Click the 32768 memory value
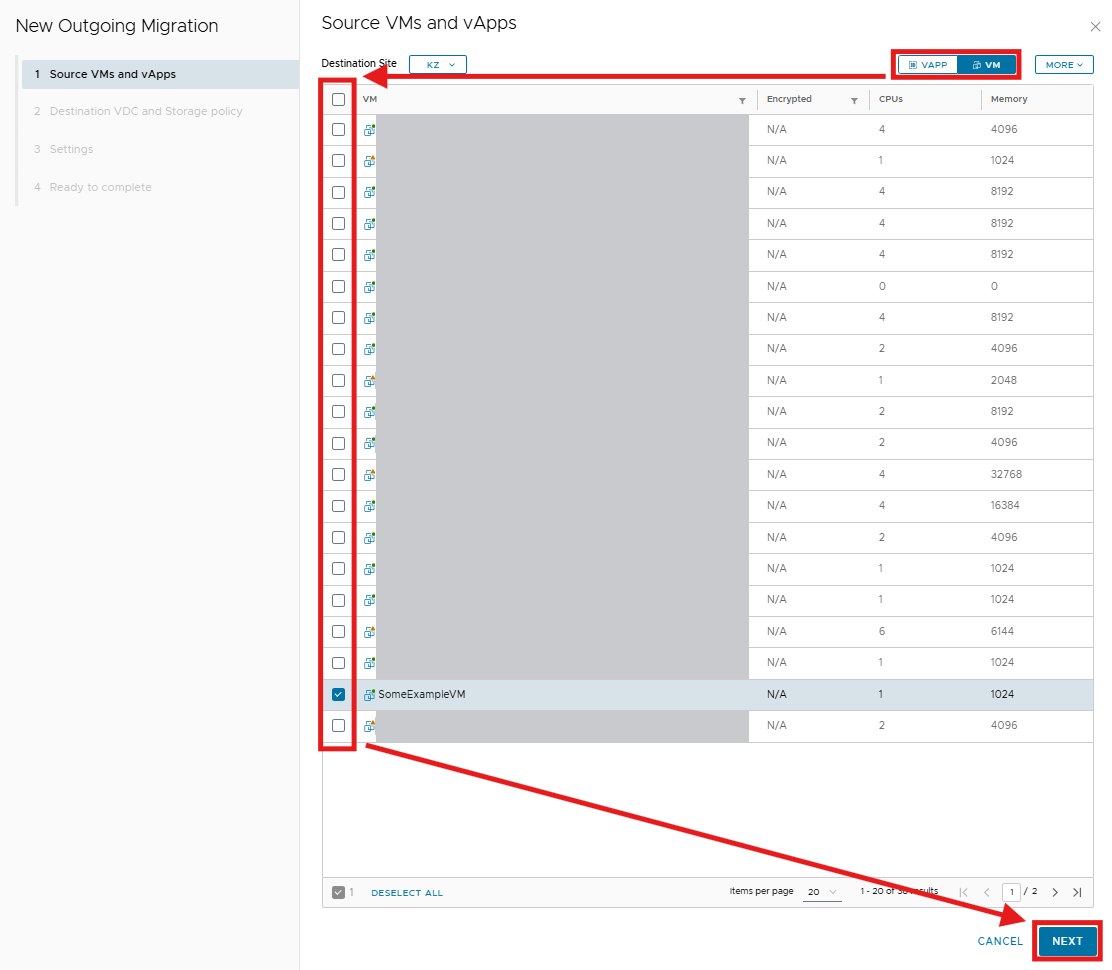This screenshot has height=970, width=1112. (1006, 474)
